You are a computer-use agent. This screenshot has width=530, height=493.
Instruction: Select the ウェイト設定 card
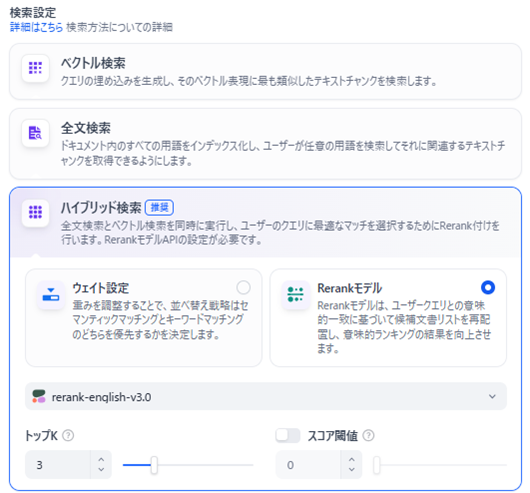(x=144, y=318)
